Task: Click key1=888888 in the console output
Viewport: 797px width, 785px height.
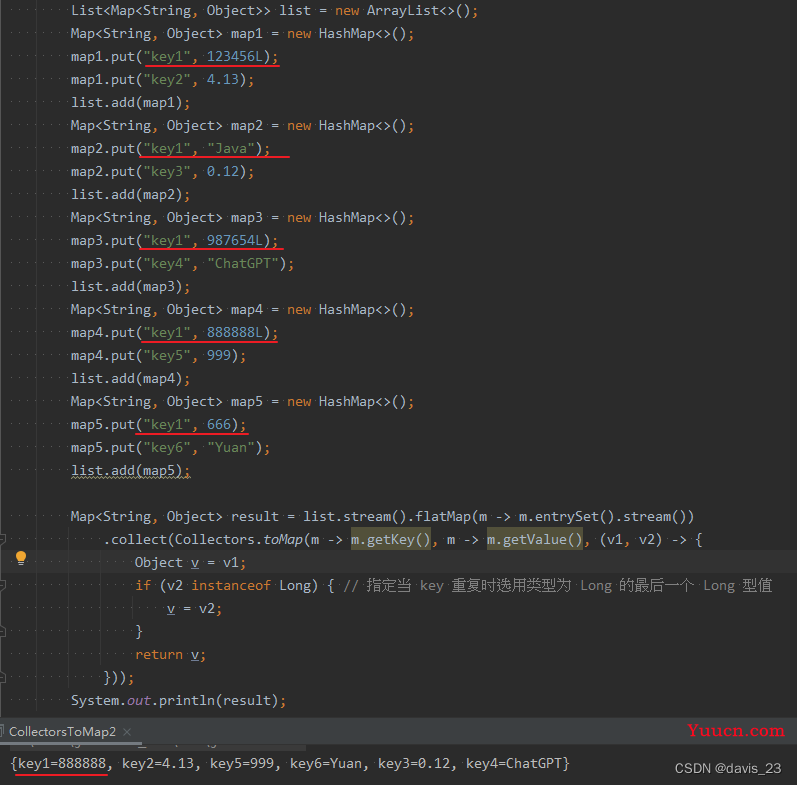Action: pos(62,764)
